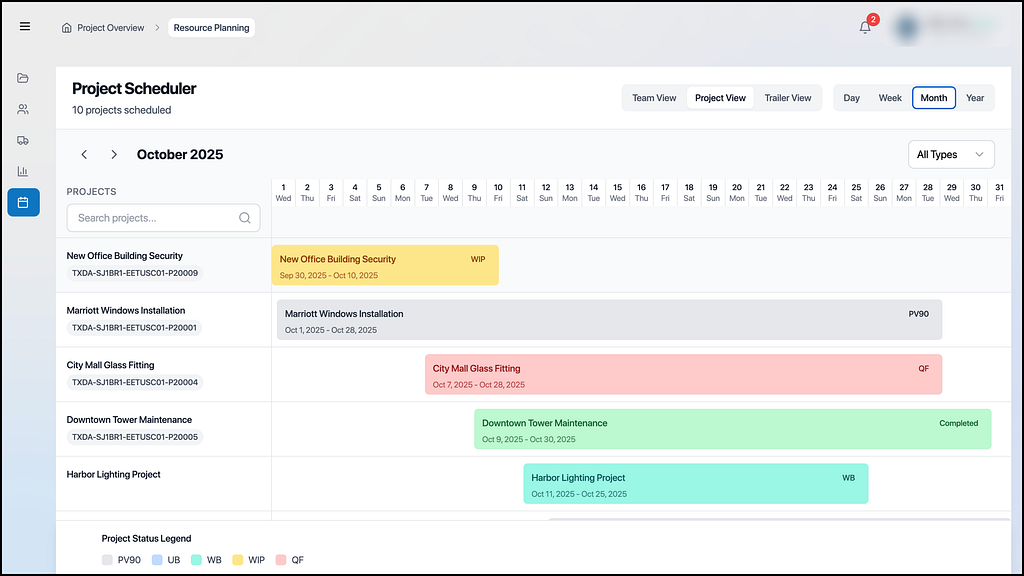This screenshot has width=1024, height=576.
Task: Switch to Trailer View tab
Action: (788, 98)
